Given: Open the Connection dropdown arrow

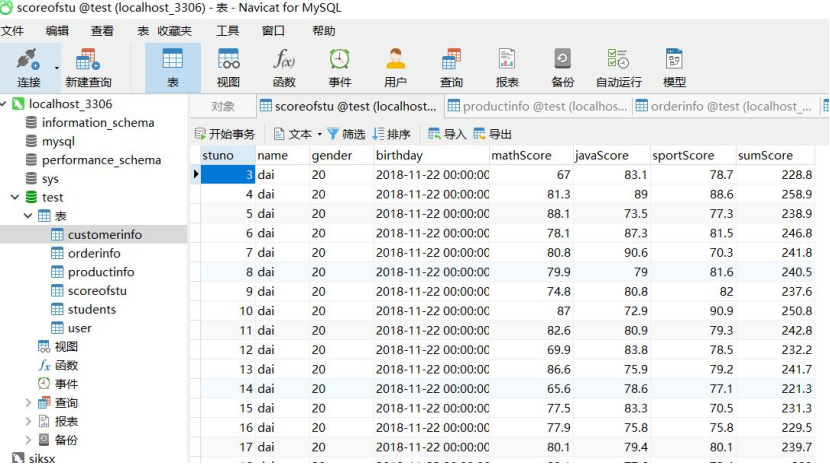Looking at the screenshot, I should click(57, 68).
